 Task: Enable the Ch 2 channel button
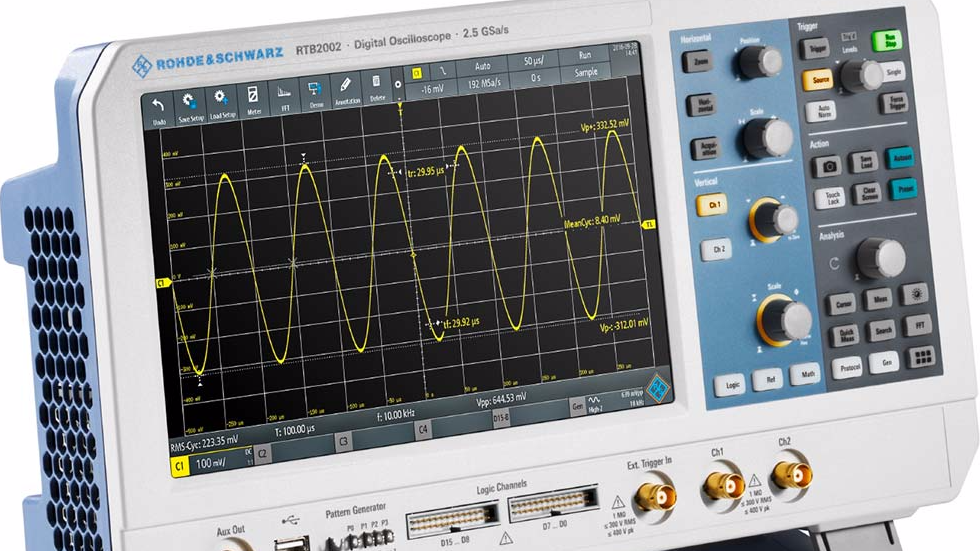click(x=715, y=250)
